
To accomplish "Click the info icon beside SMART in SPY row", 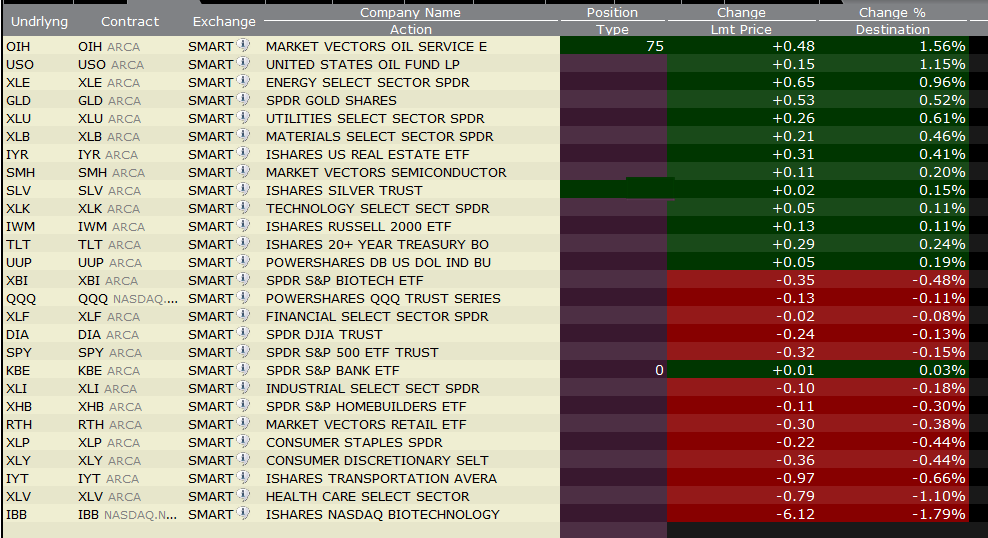I will 243,352.
